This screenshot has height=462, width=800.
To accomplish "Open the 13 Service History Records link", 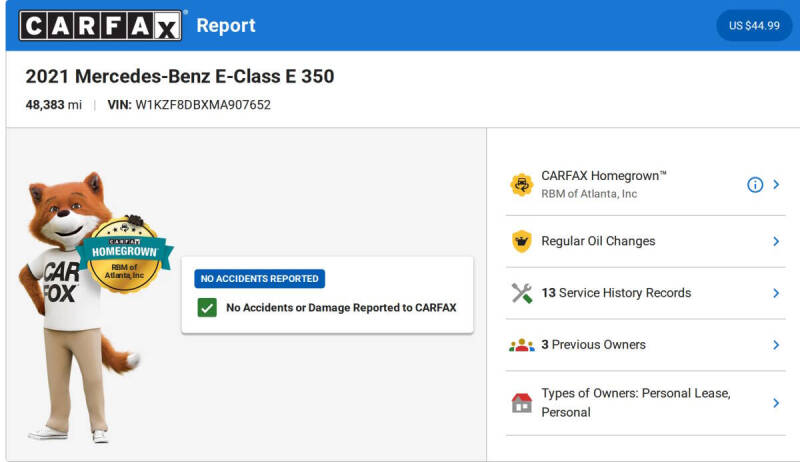I will [616, 293].
